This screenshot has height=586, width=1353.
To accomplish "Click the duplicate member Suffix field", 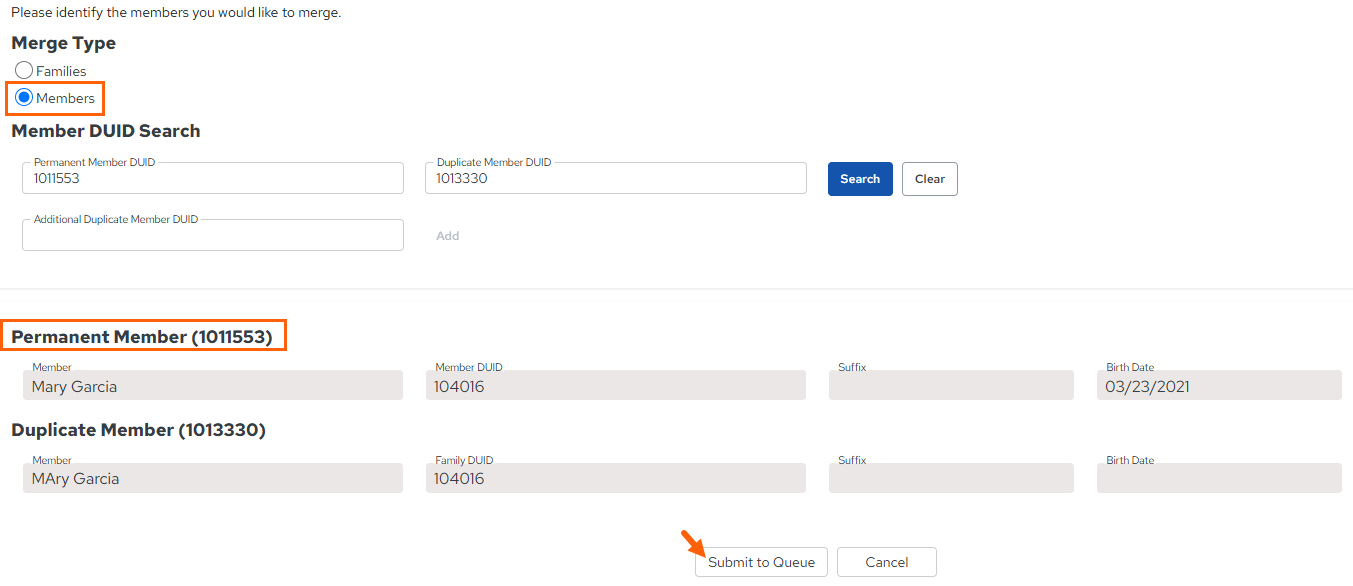I will coord(951,478).
